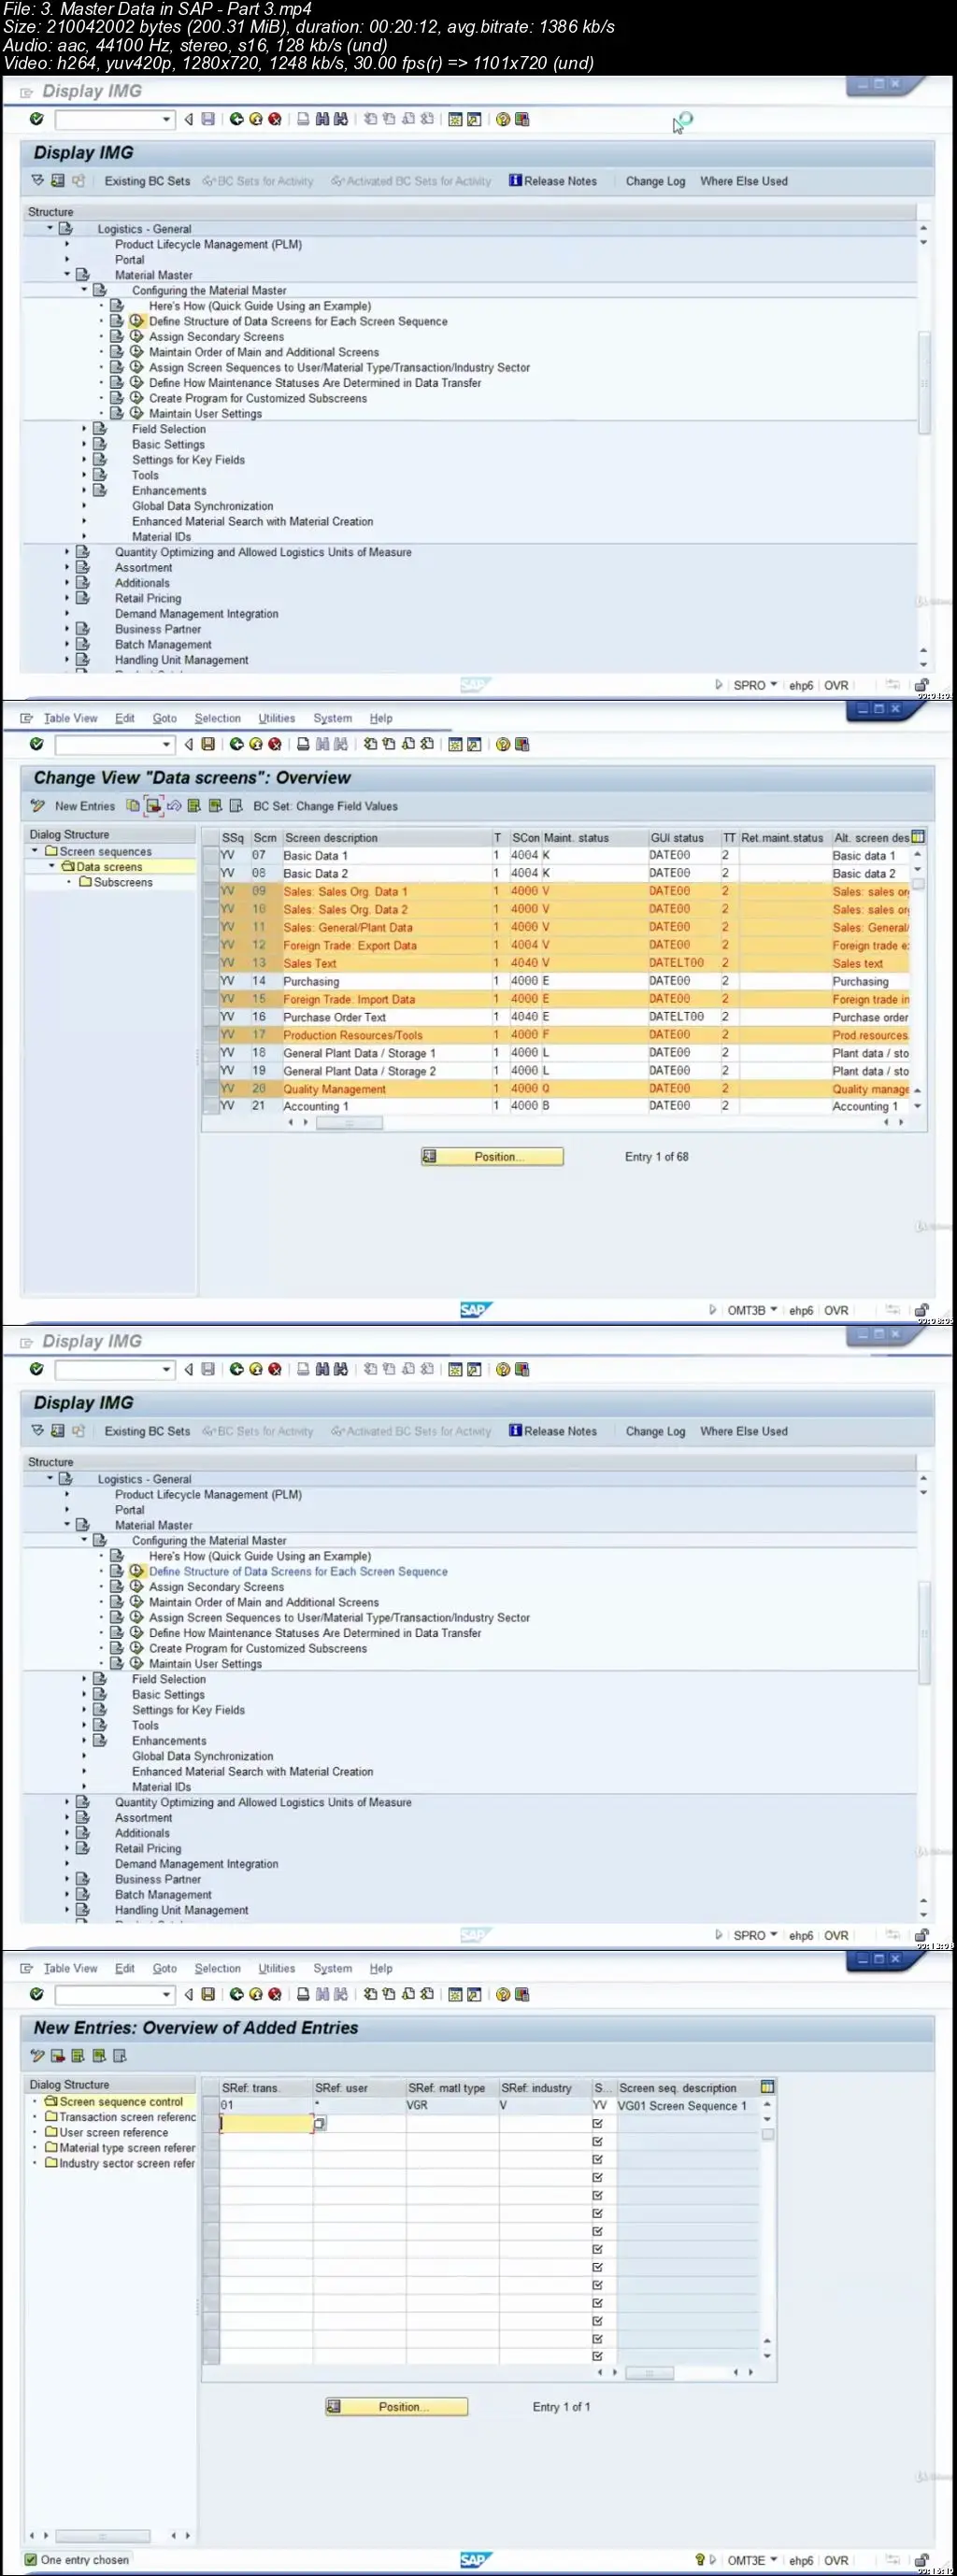The height and width of the screenshot is (2576, 957).
Task: Click green Back icon in Change View toolbar
Action: 236,744
